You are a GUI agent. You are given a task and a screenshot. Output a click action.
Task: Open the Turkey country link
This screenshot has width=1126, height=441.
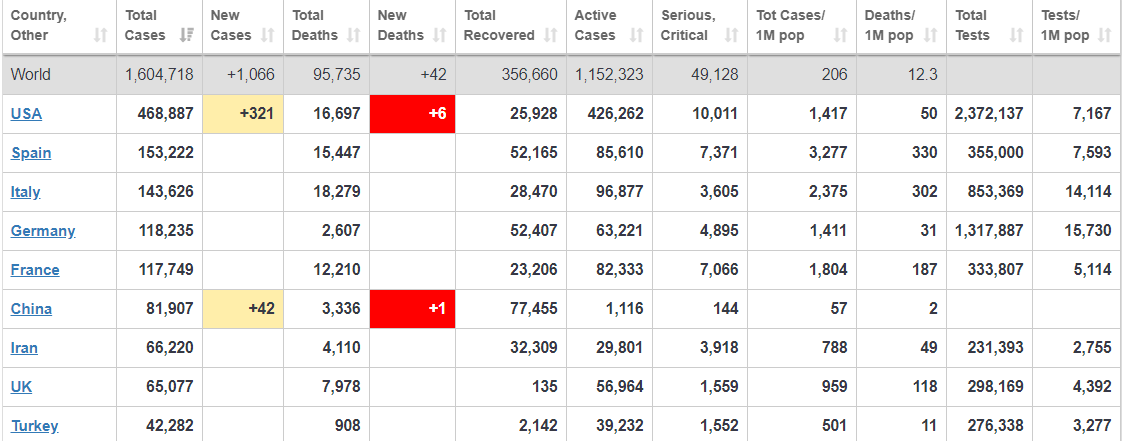click(x=34, y=426)
